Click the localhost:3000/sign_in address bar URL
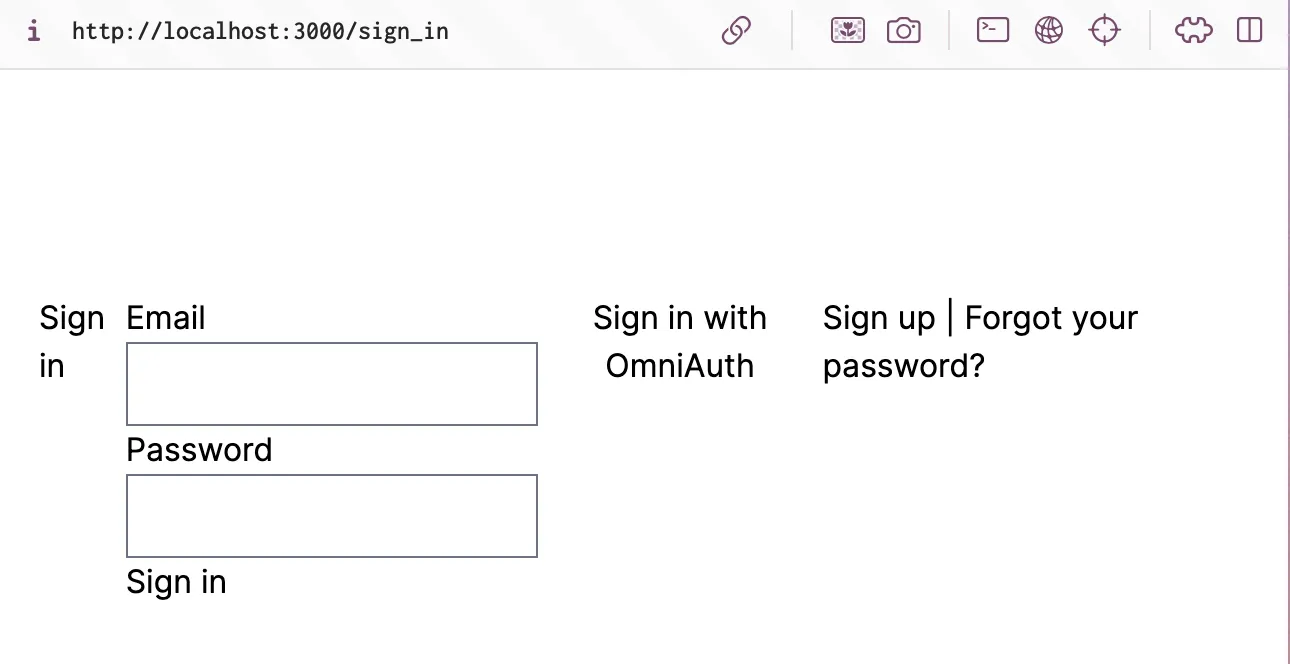1290x664 pixels. pyautogui.click(x=260, y=31)
